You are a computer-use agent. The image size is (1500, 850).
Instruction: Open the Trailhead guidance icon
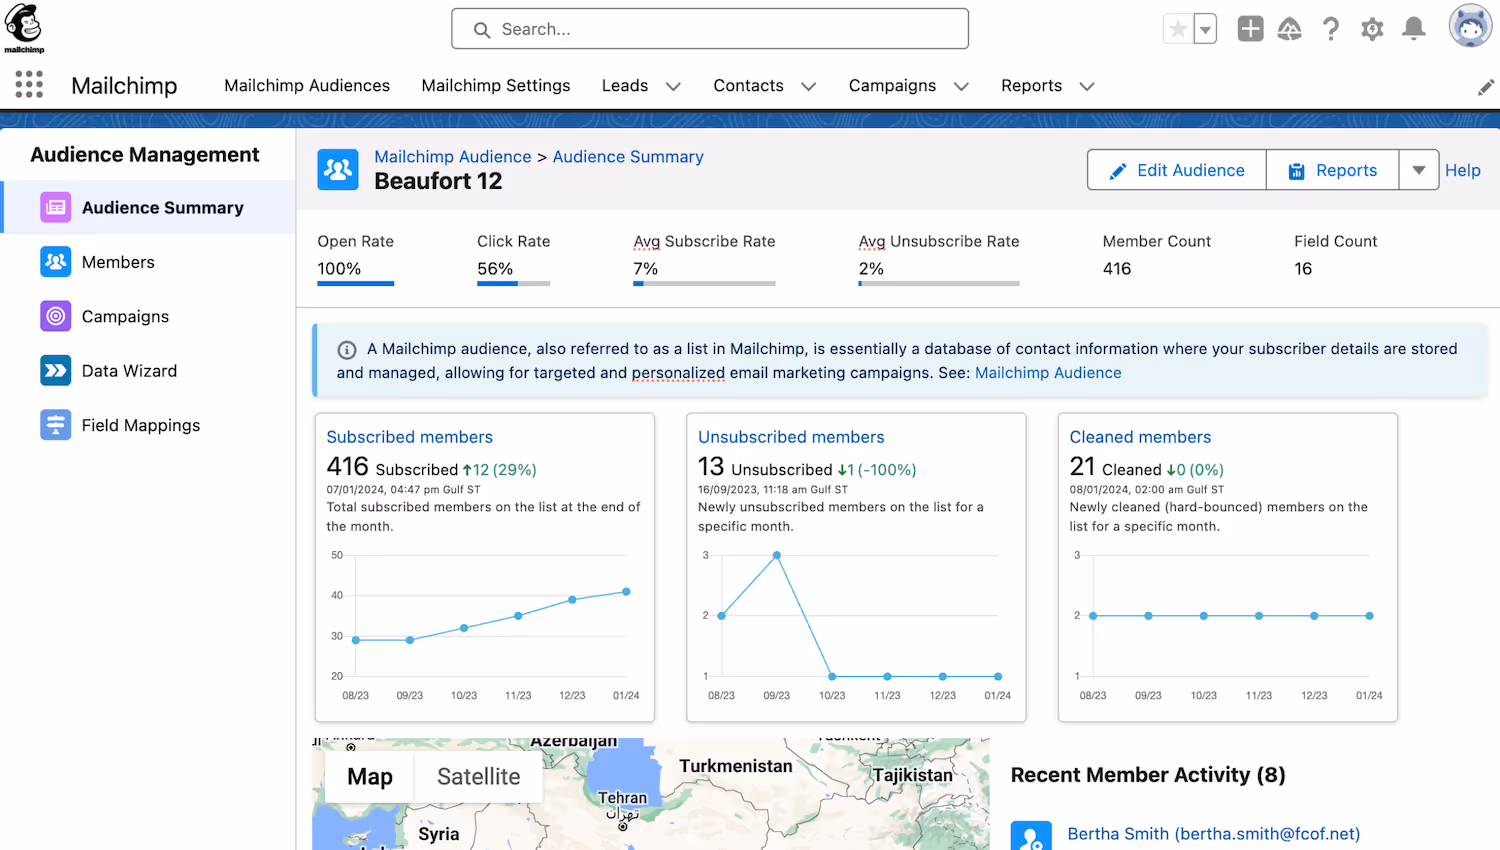tap(1290, 29)
